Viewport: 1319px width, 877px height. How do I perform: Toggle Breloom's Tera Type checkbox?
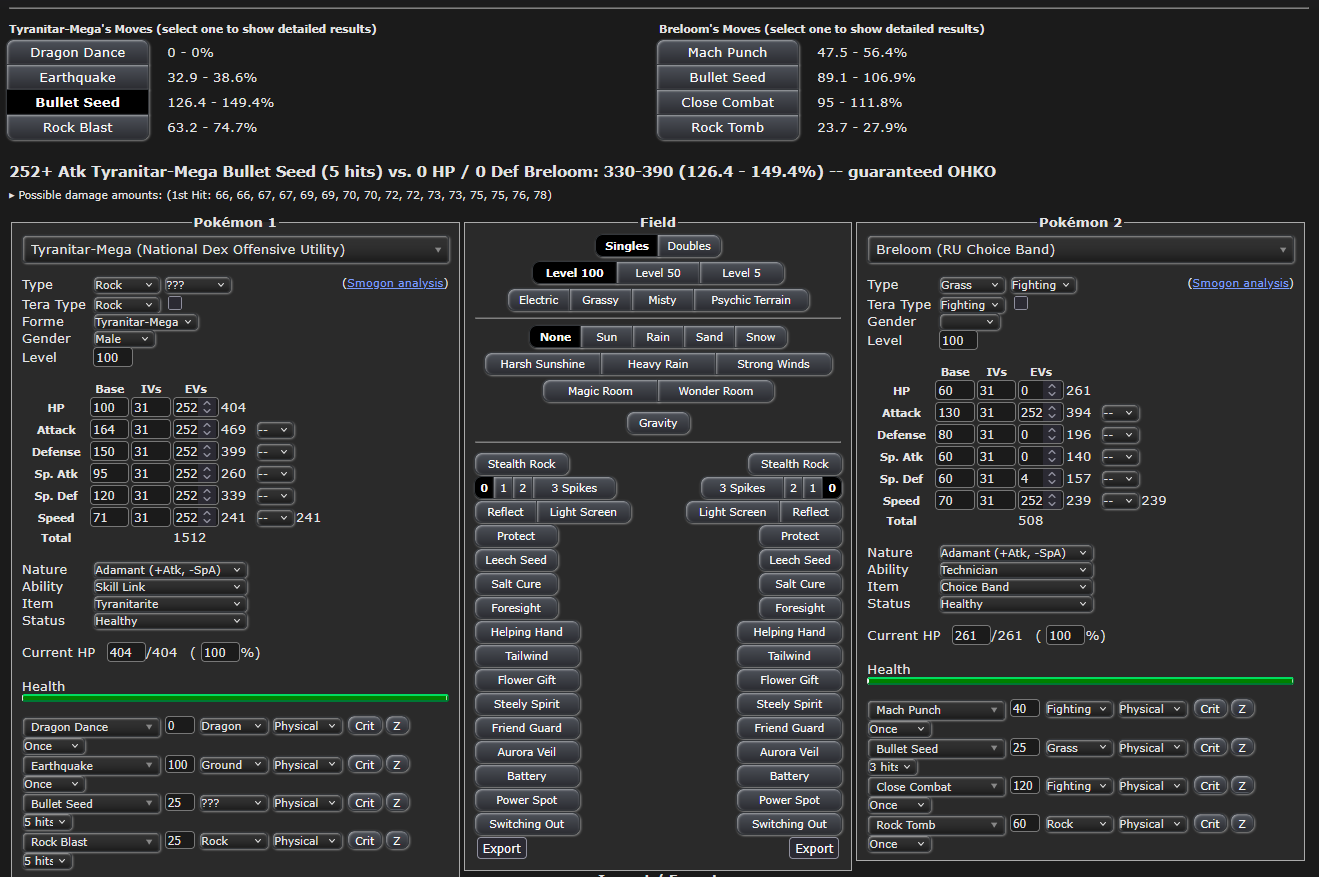pyautogui.click(x=1021, y=303)
